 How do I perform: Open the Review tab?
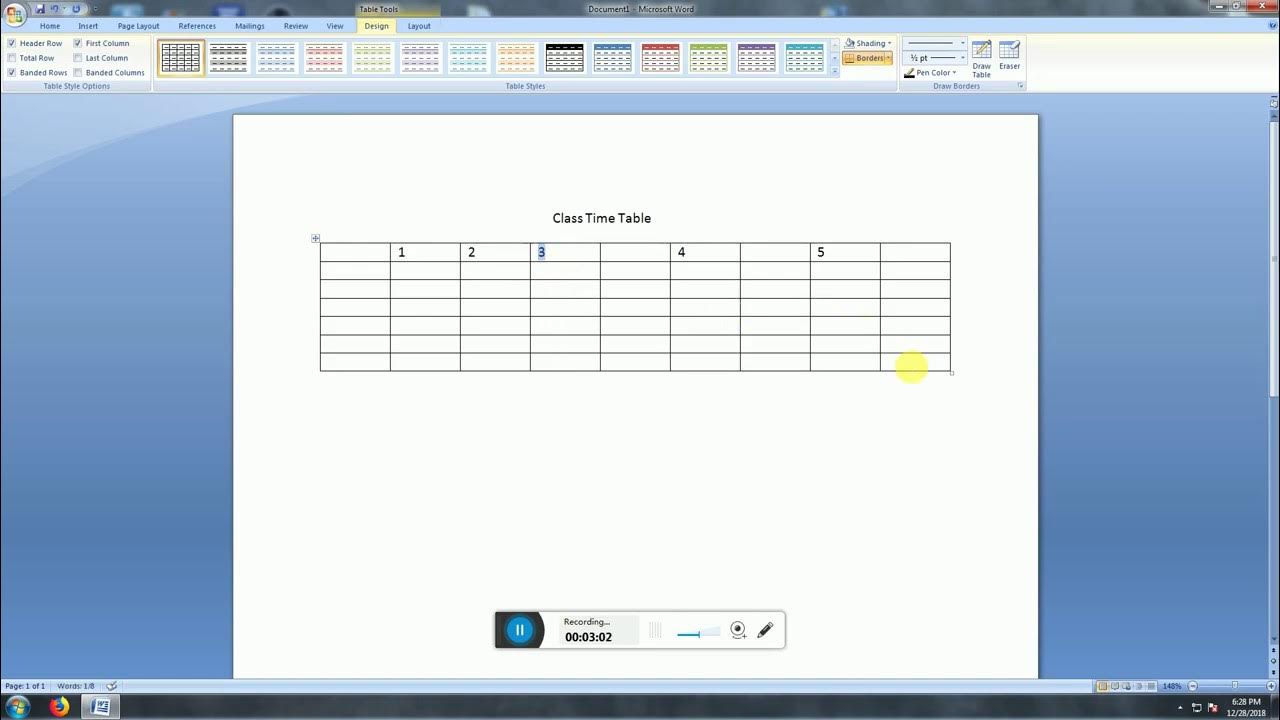coord(296,26)
